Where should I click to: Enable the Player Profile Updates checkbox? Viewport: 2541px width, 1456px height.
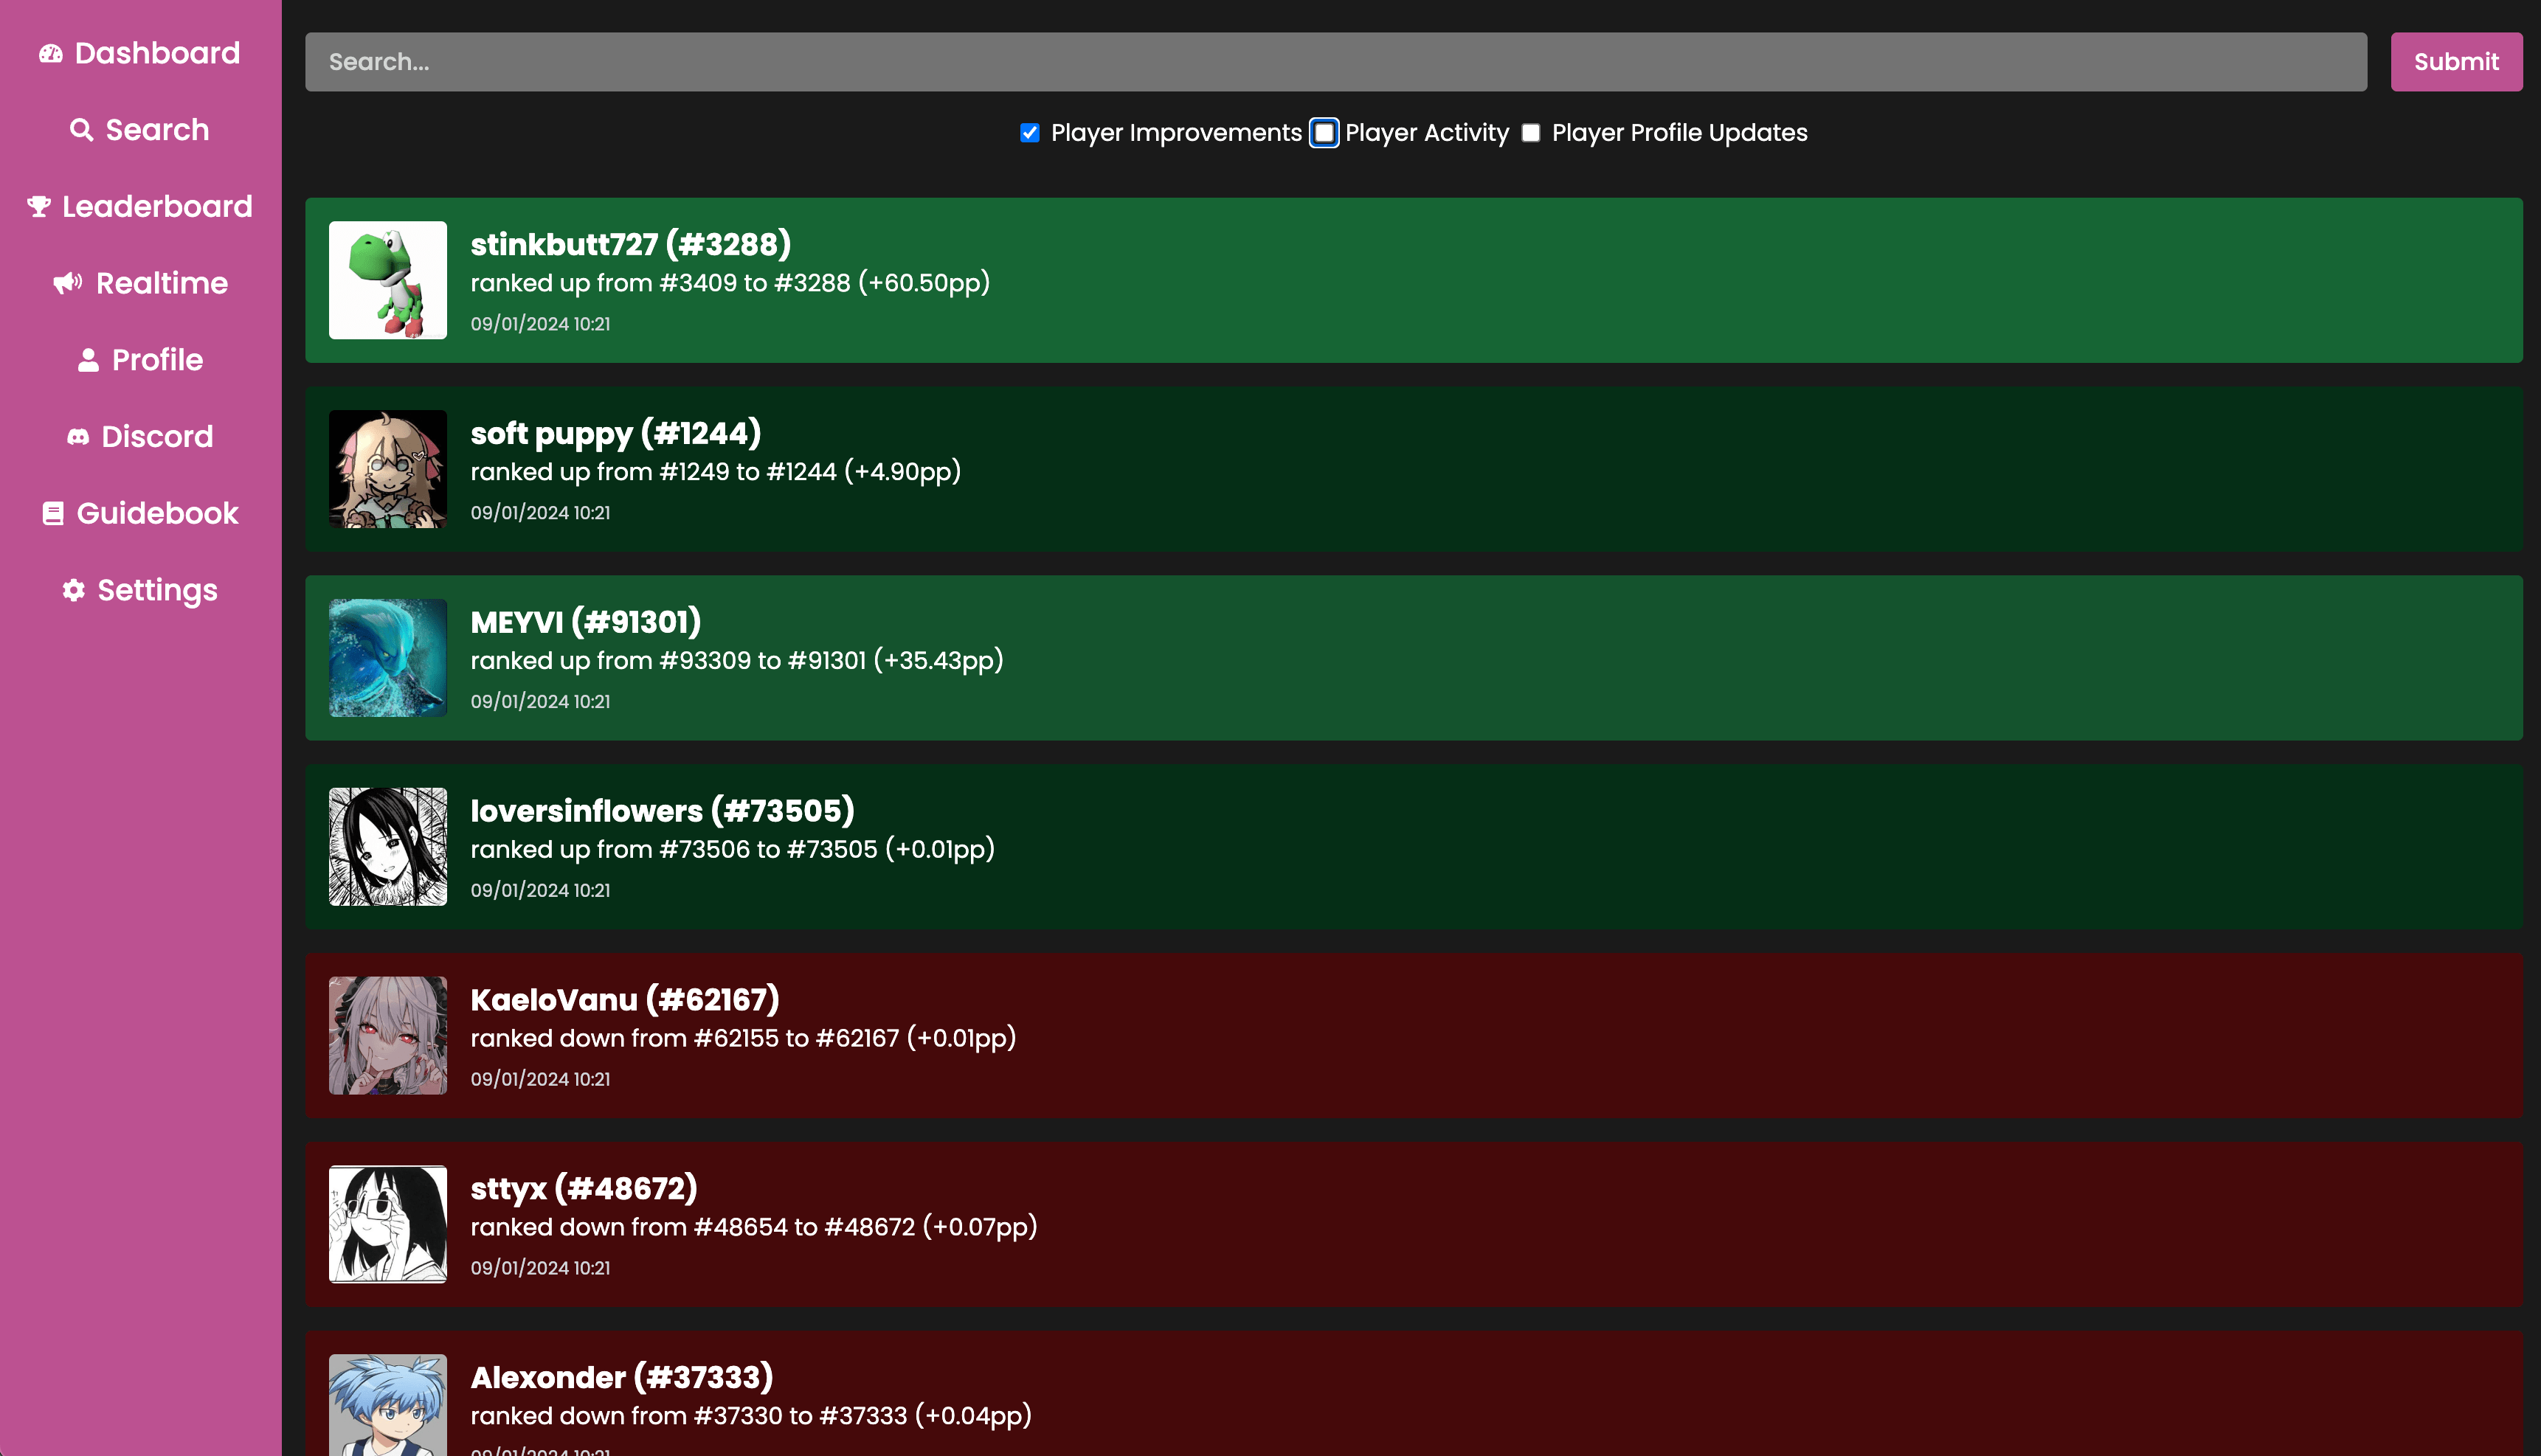[x=1531, y=133]
